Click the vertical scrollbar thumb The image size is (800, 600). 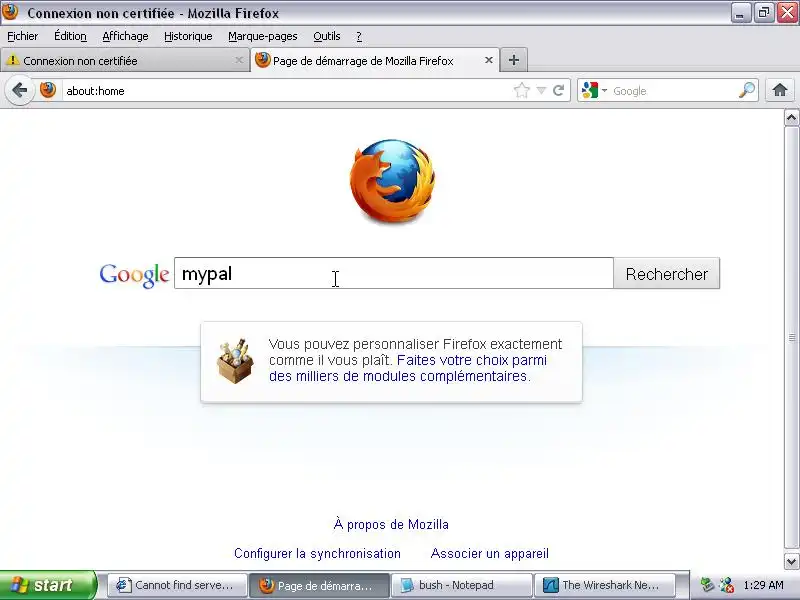click(x=791, y=338)
